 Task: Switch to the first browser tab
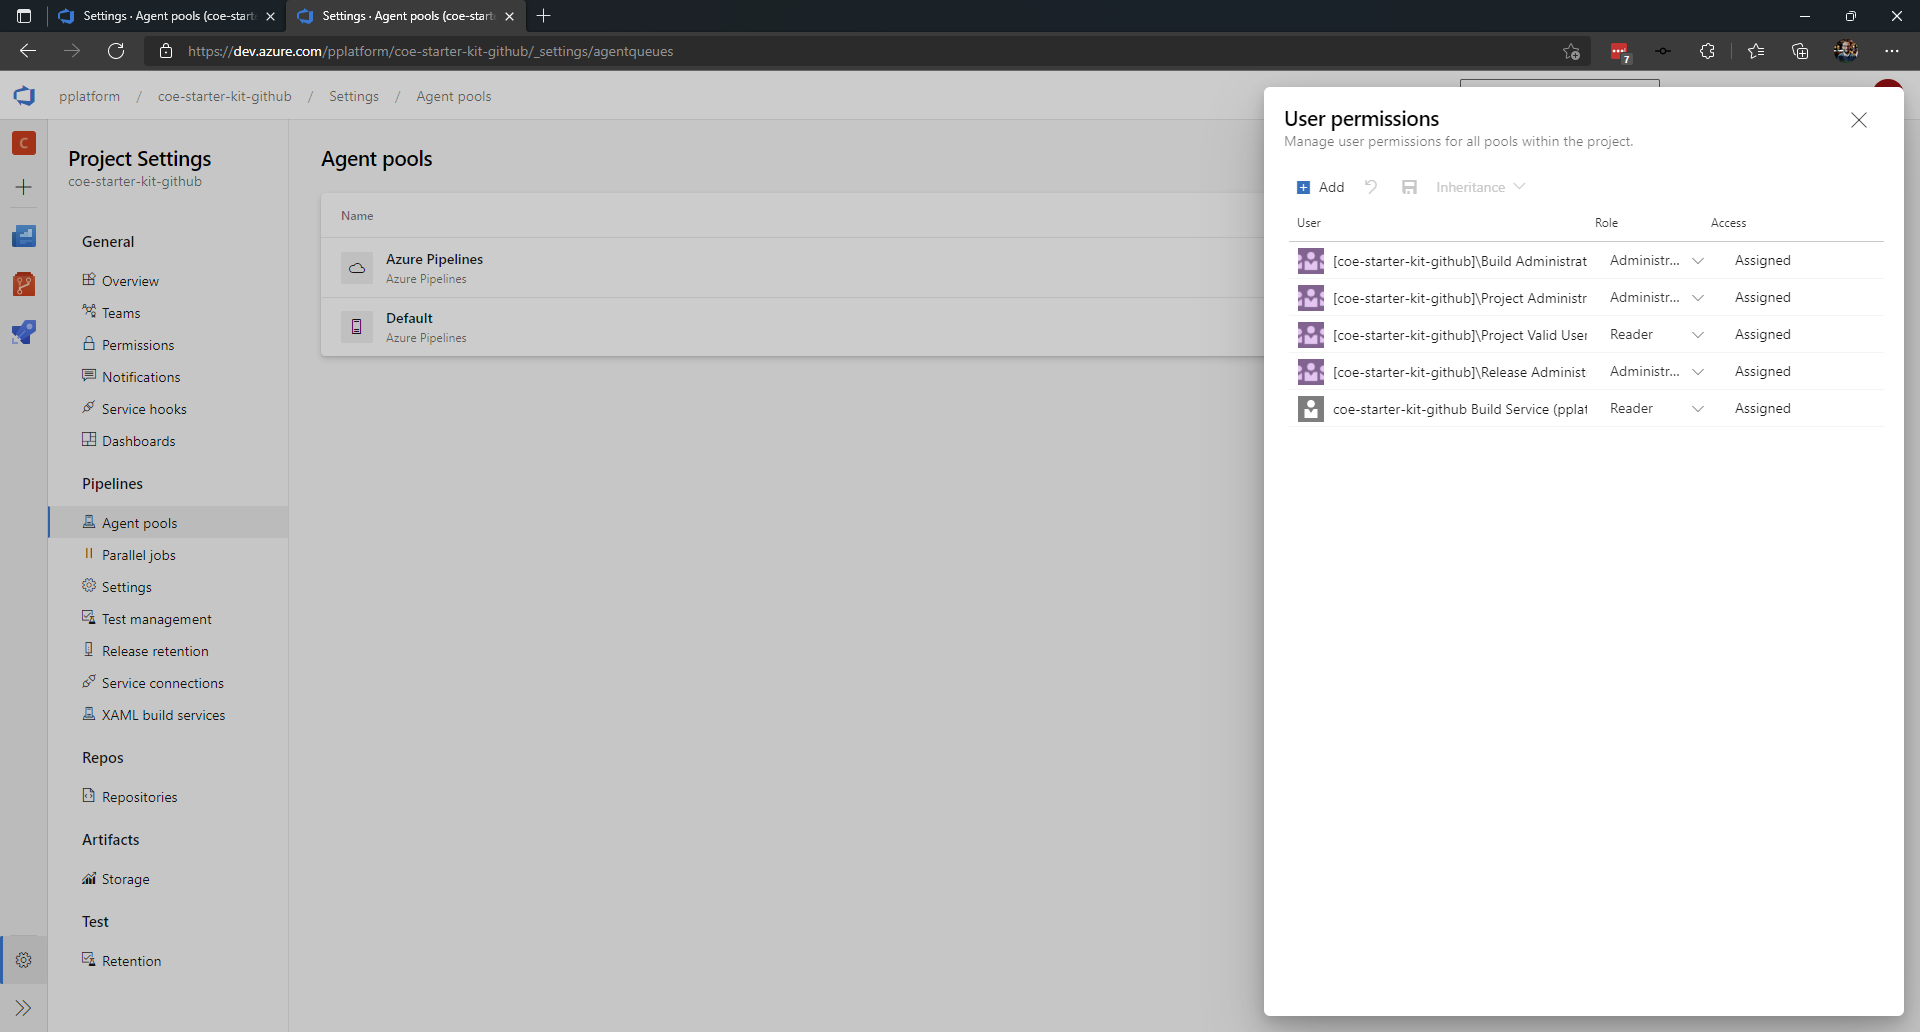(166, 16)
